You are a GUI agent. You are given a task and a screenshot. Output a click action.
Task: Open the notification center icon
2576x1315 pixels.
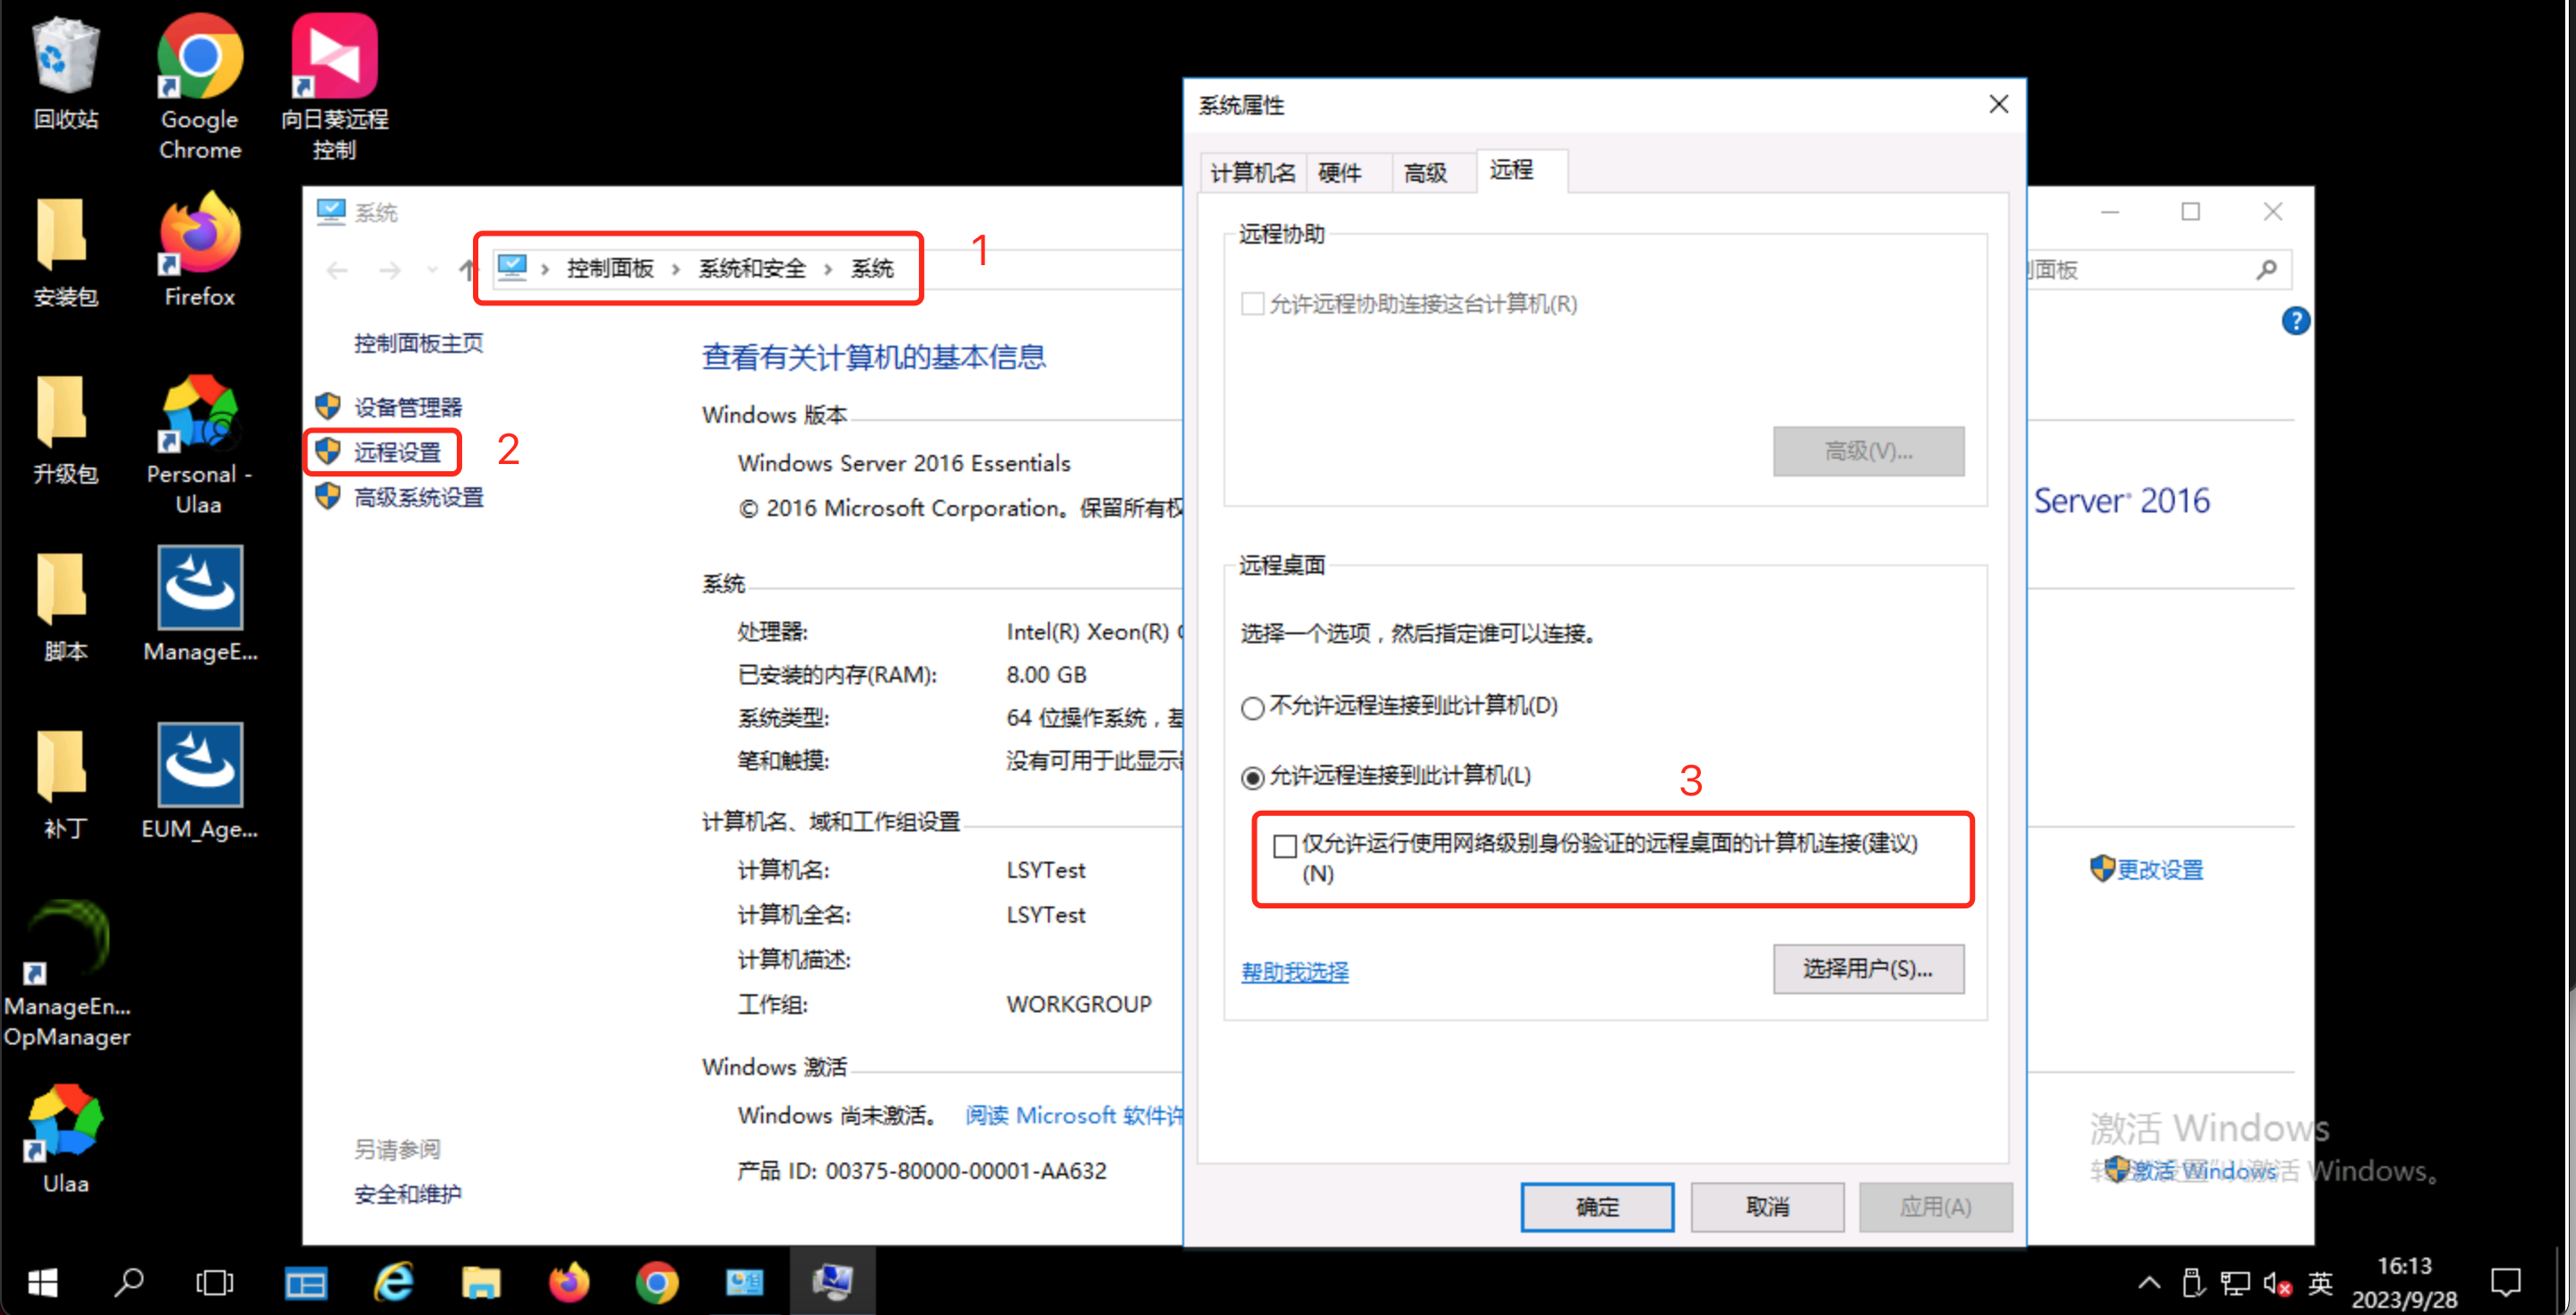coord(2506,1283)
